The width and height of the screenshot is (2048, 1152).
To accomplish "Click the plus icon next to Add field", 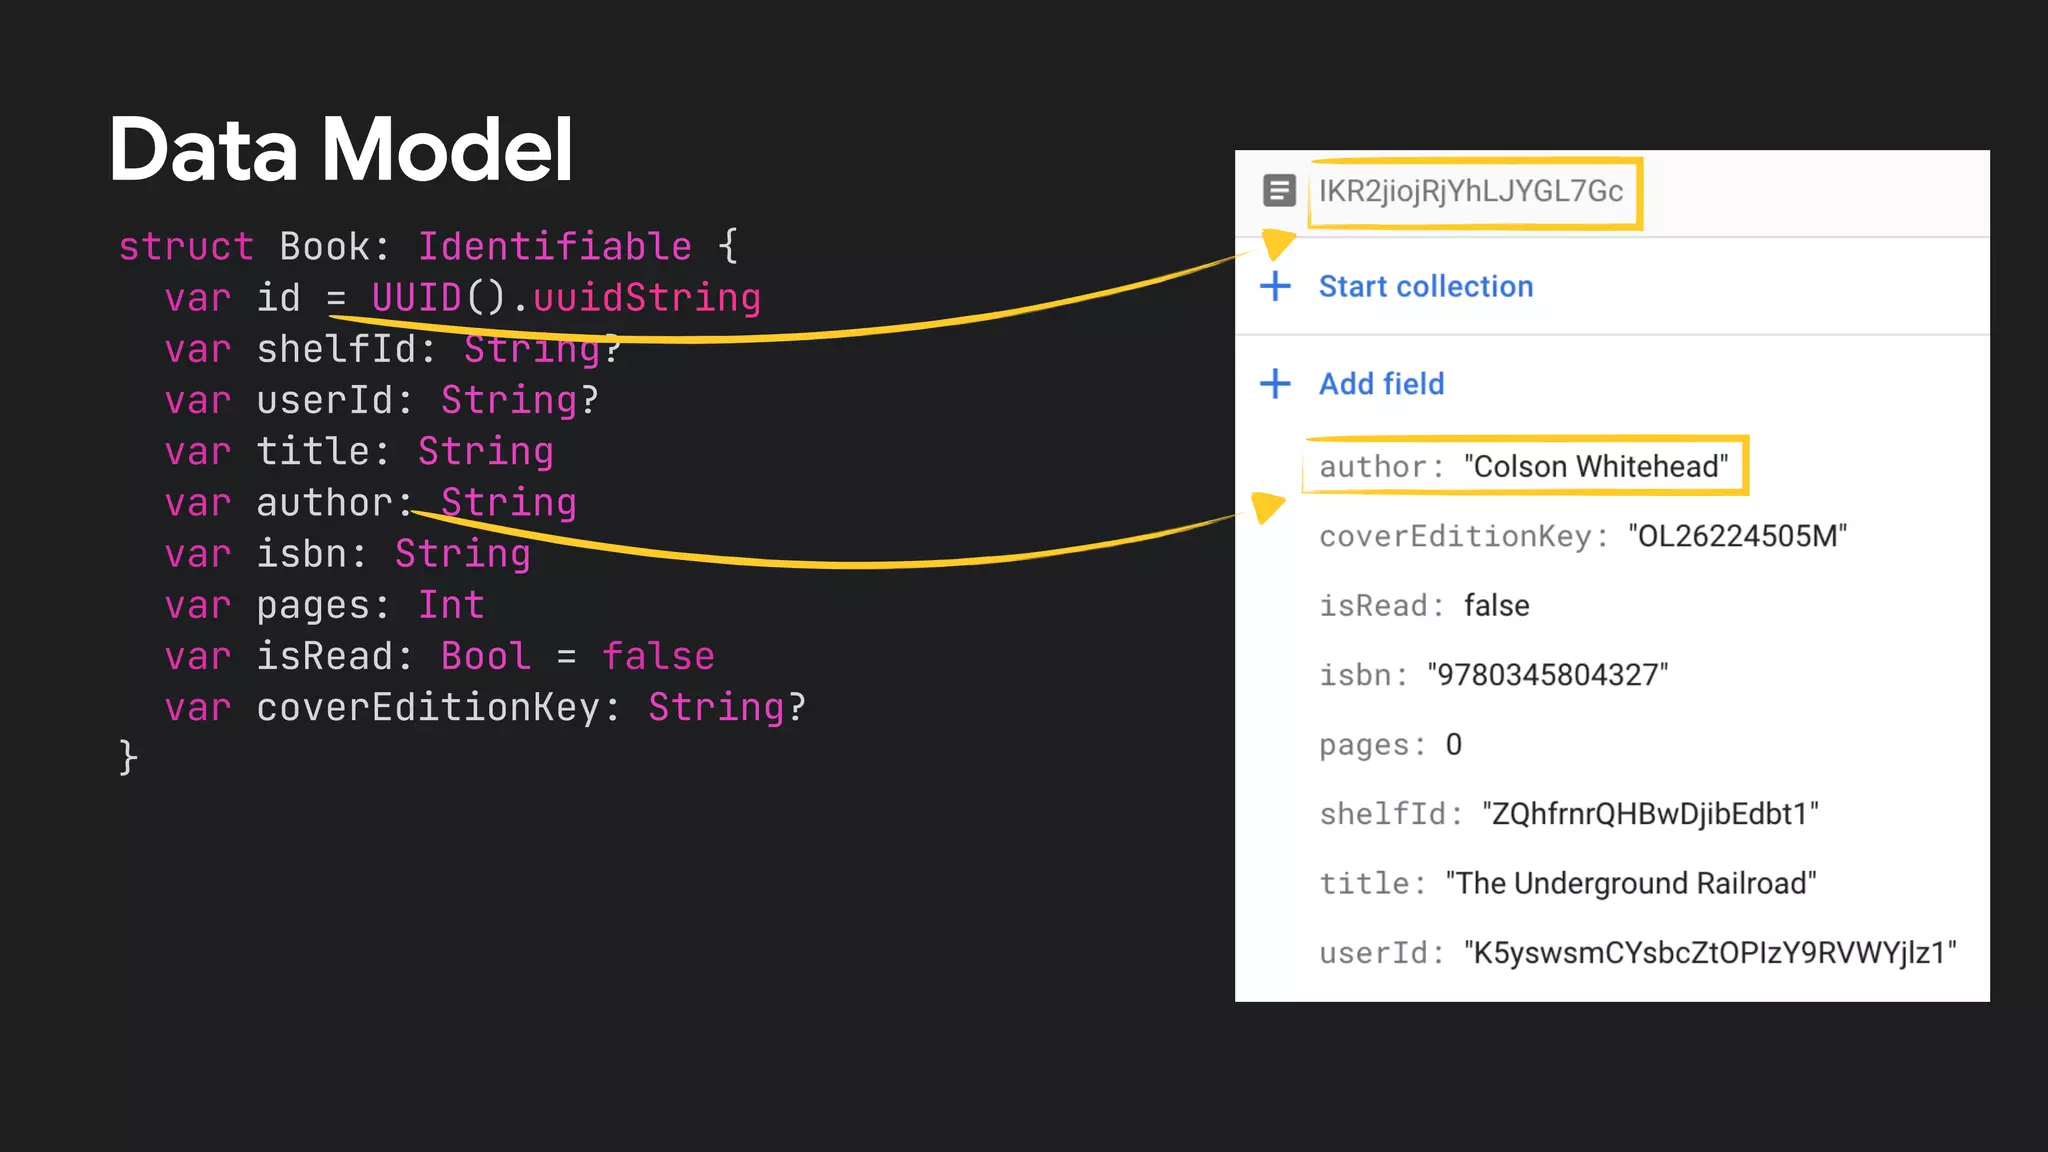I will pos(1275,383).
